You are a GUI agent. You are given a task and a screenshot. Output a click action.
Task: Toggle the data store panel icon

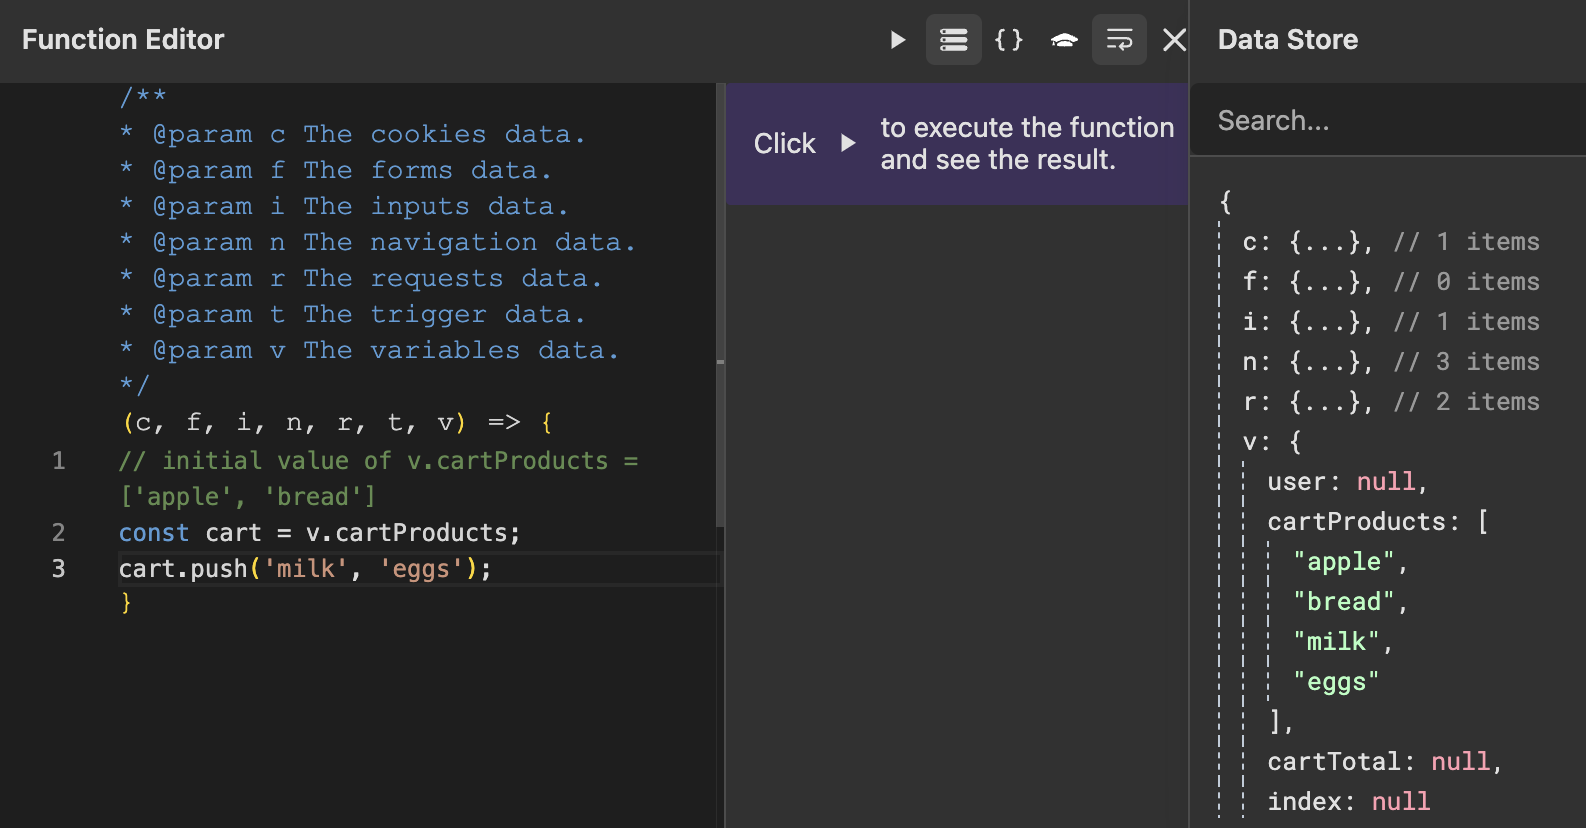(x=953, y=40)
